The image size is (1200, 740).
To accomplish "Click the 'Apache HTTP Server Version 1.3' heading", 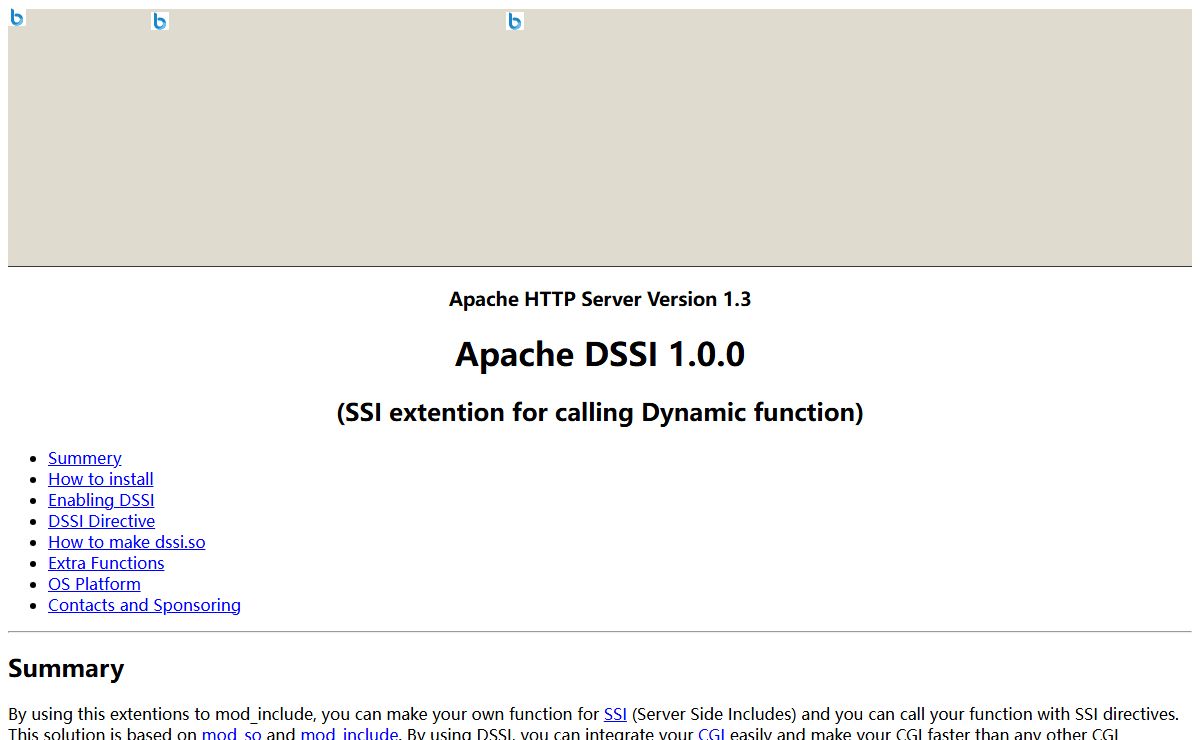I will (x=600, y=299).
